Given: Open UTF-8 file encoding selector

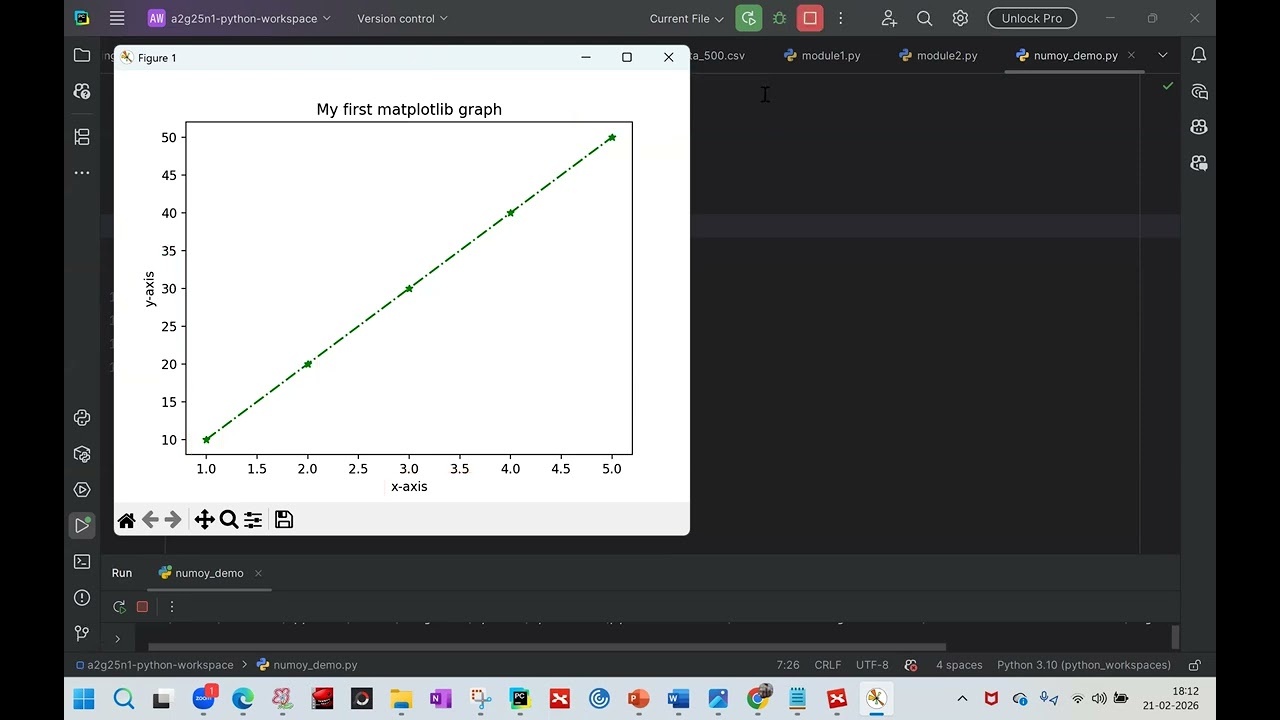Looking at the screenshot, I should [x=872, y=665].
